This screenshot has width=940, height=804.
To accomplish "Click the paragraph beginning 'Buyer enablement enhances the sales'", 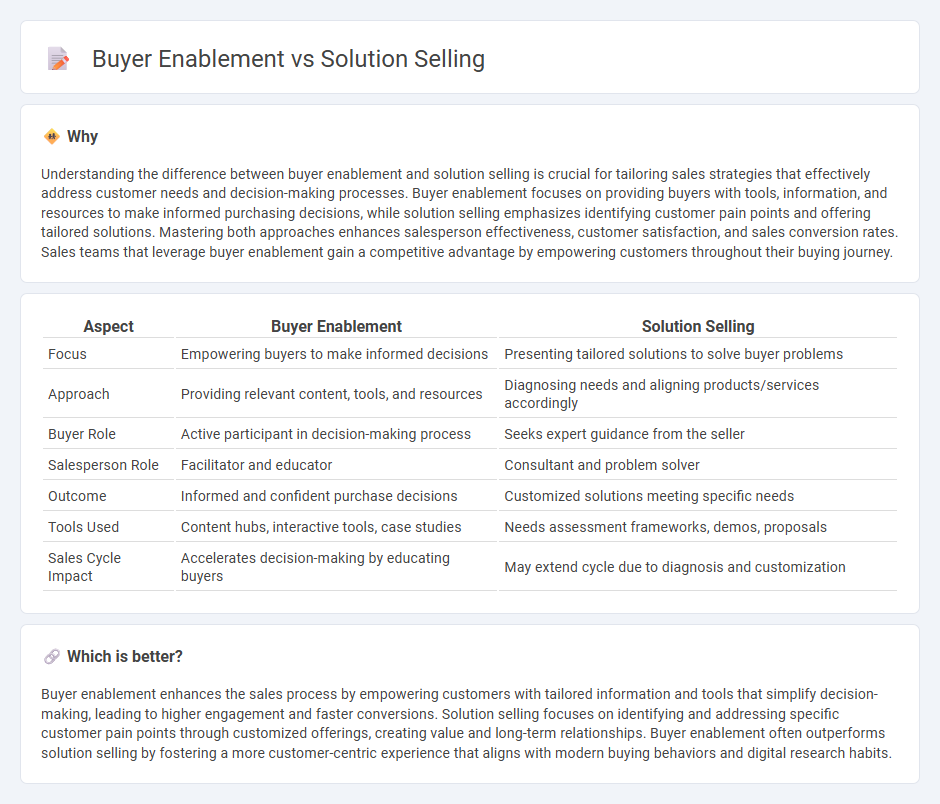I will pyautogui.click(x=466, y=723).
